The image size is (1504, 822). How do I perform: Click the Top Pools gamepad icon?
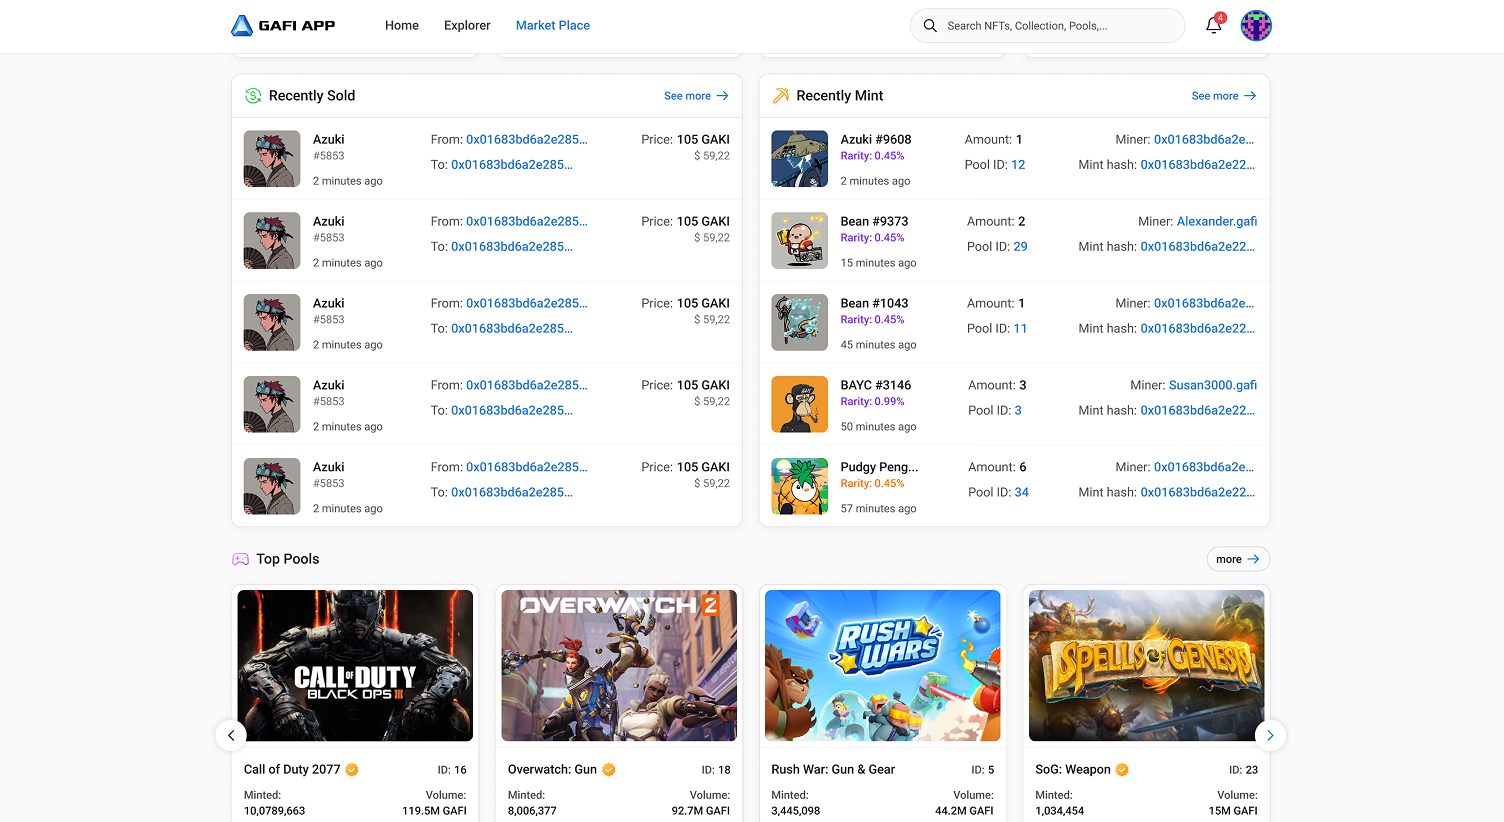point(241,559)
